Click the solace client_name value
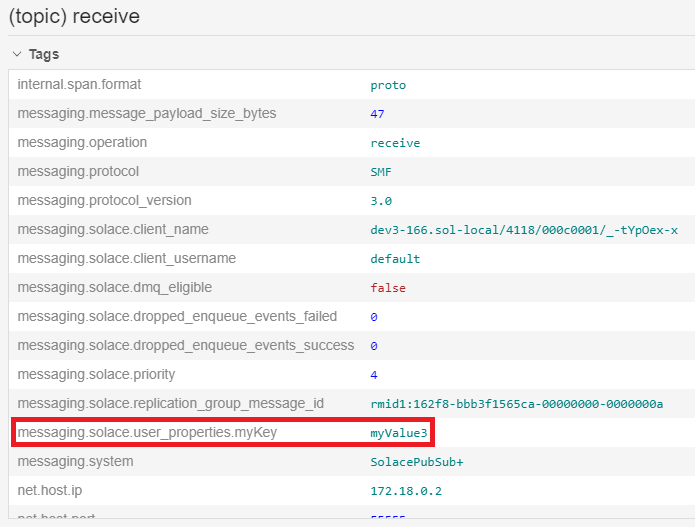 (524, 231)
